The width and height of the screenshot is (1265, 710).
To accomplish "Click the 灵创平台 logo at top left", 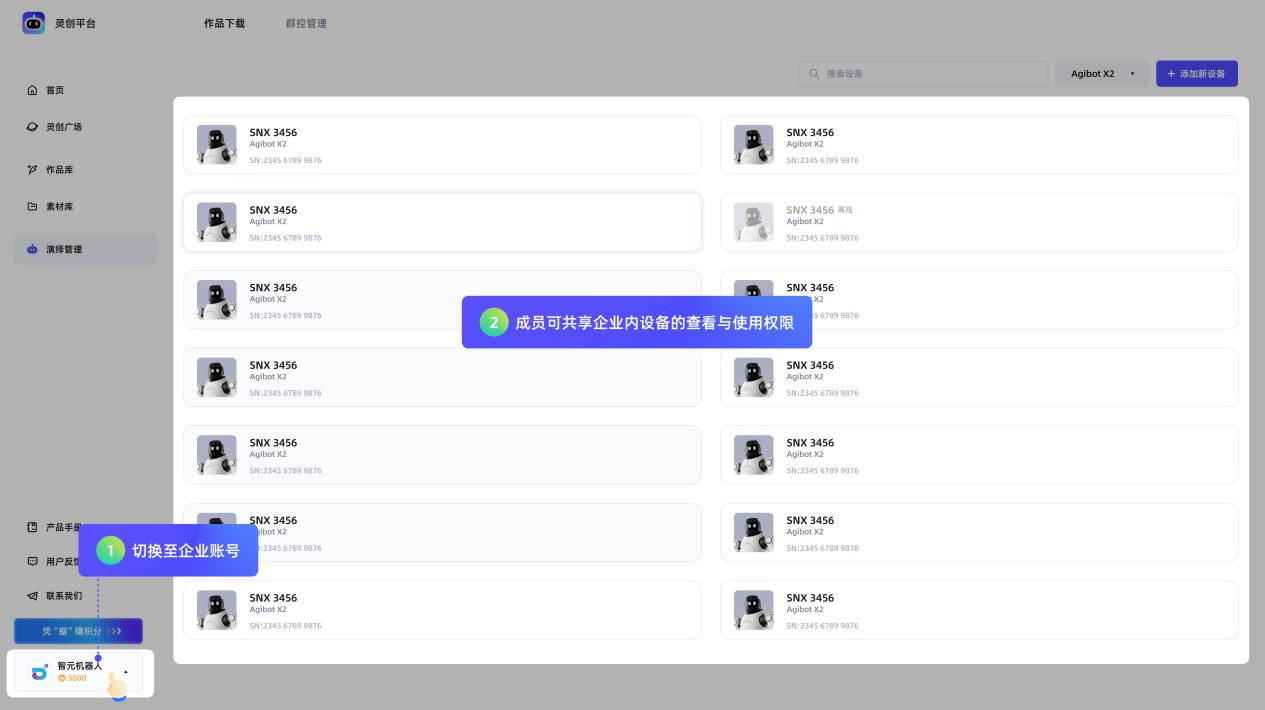I will tap(33, 23).
